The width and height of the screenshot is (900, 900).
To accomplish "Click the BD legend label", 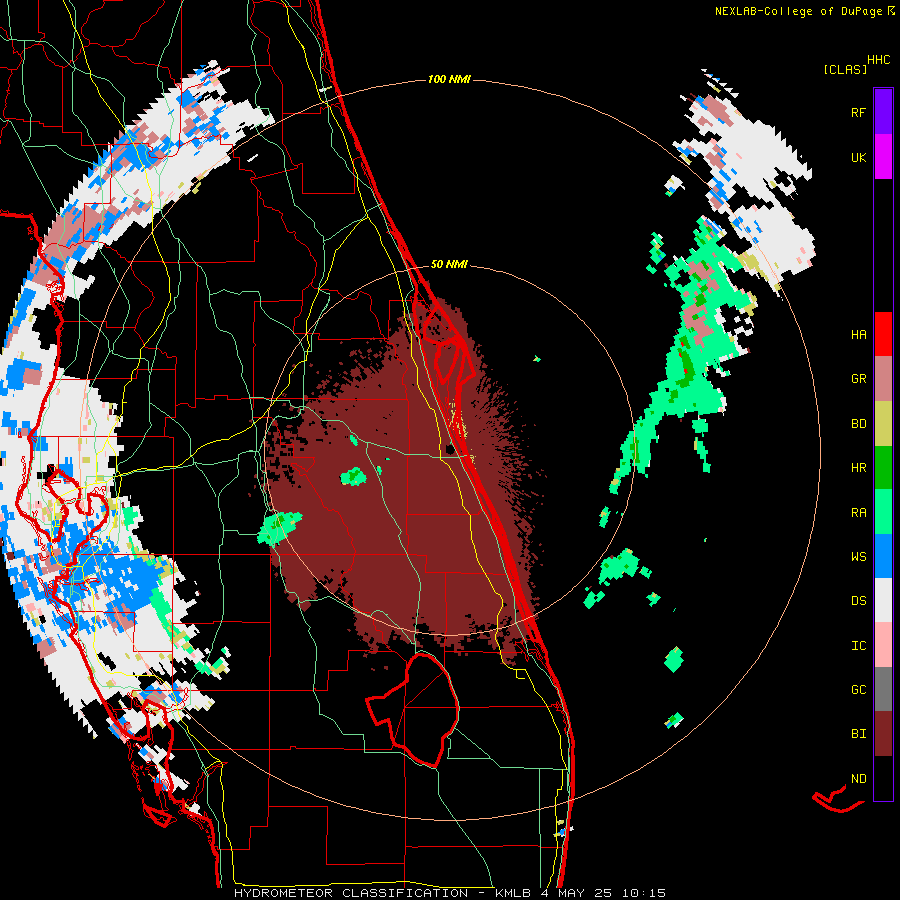I will click(x=858, y=424).
